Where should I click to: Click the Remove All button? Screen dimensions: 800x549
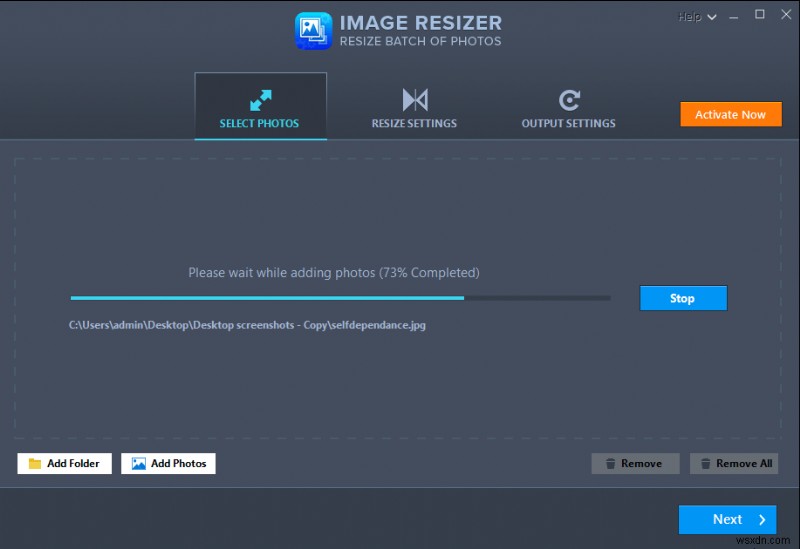click(734, 463)
